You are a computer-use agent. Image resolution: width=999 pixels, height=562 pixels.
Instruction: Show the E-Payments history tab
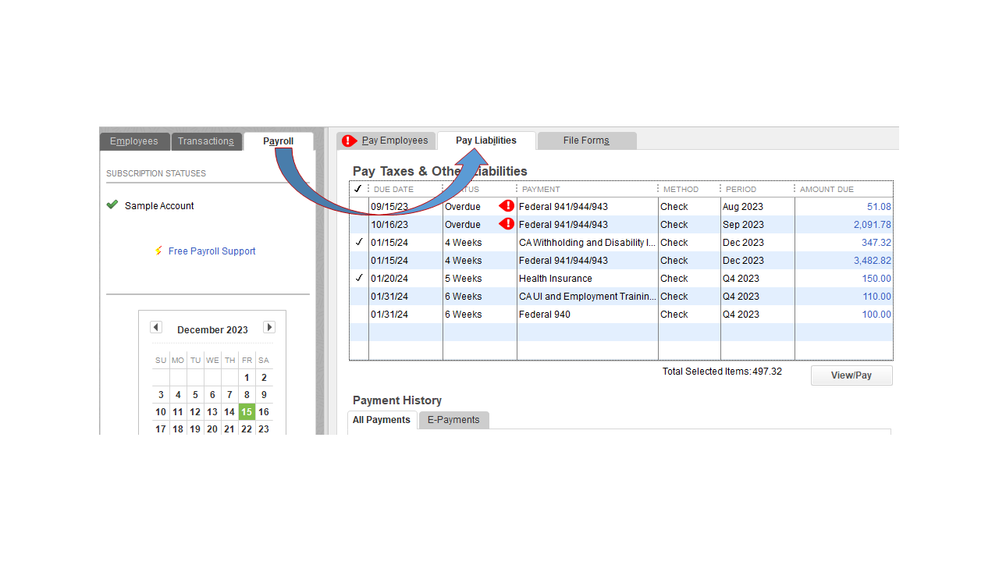[x=454, y=419]
